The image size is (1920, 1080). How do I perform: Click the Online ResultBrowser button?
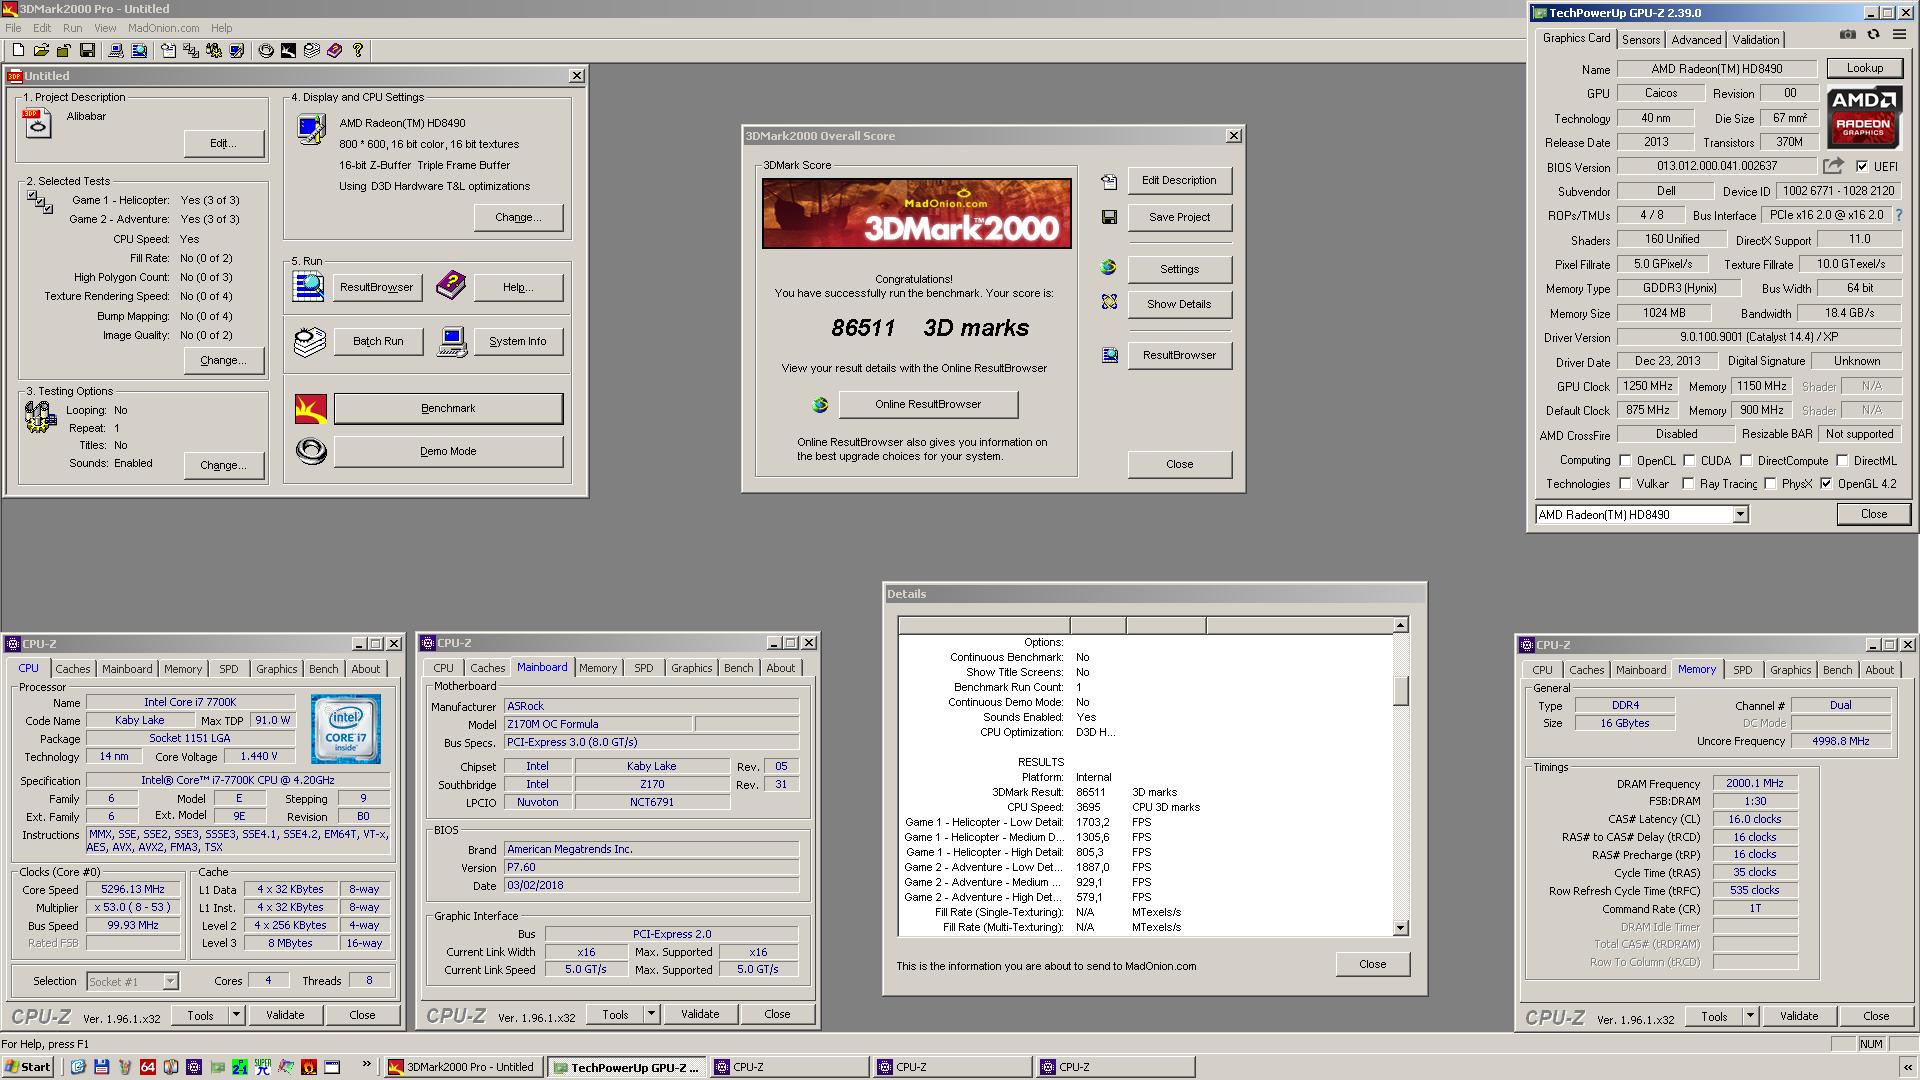click(928, 404)
